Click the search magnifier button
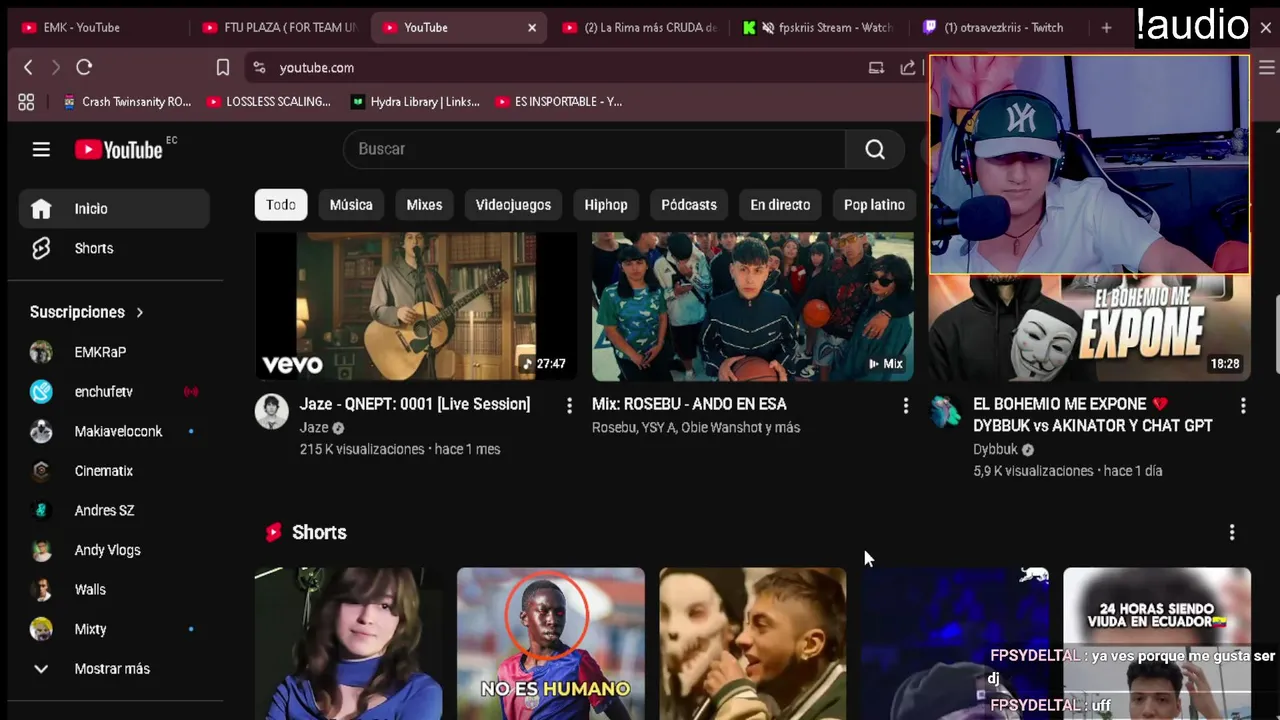The height and width of the screenshot is (720, 1280). click(875, 149)
